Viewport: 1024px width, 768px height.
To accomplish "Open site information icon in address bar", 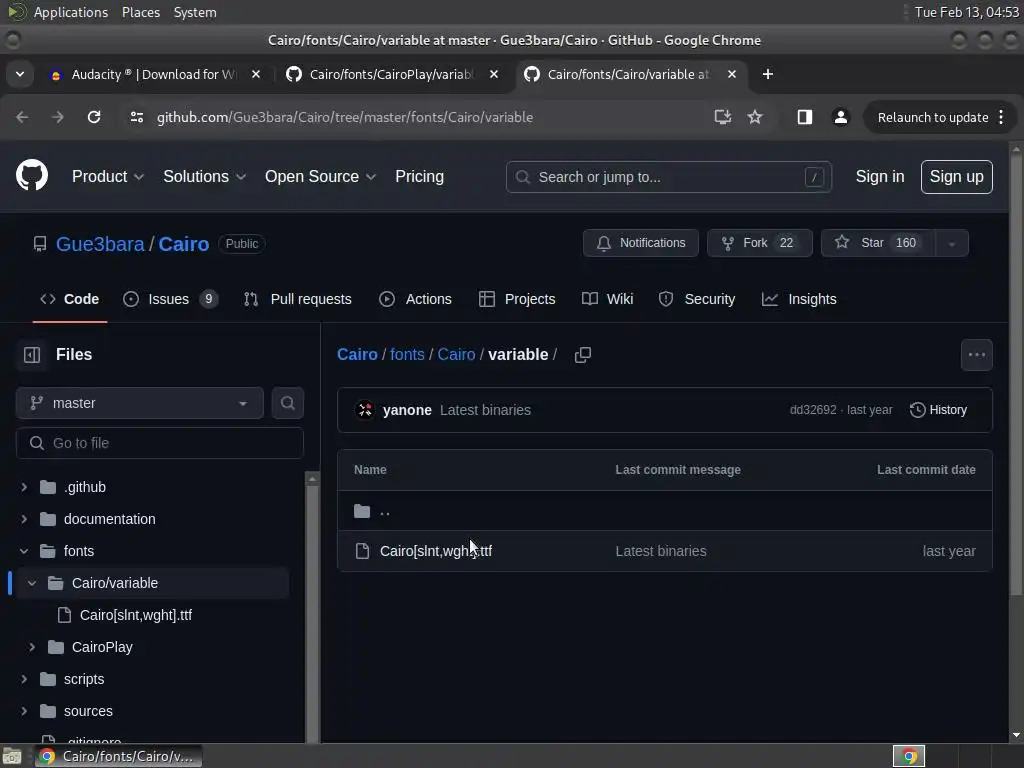I will pos(136,117).
